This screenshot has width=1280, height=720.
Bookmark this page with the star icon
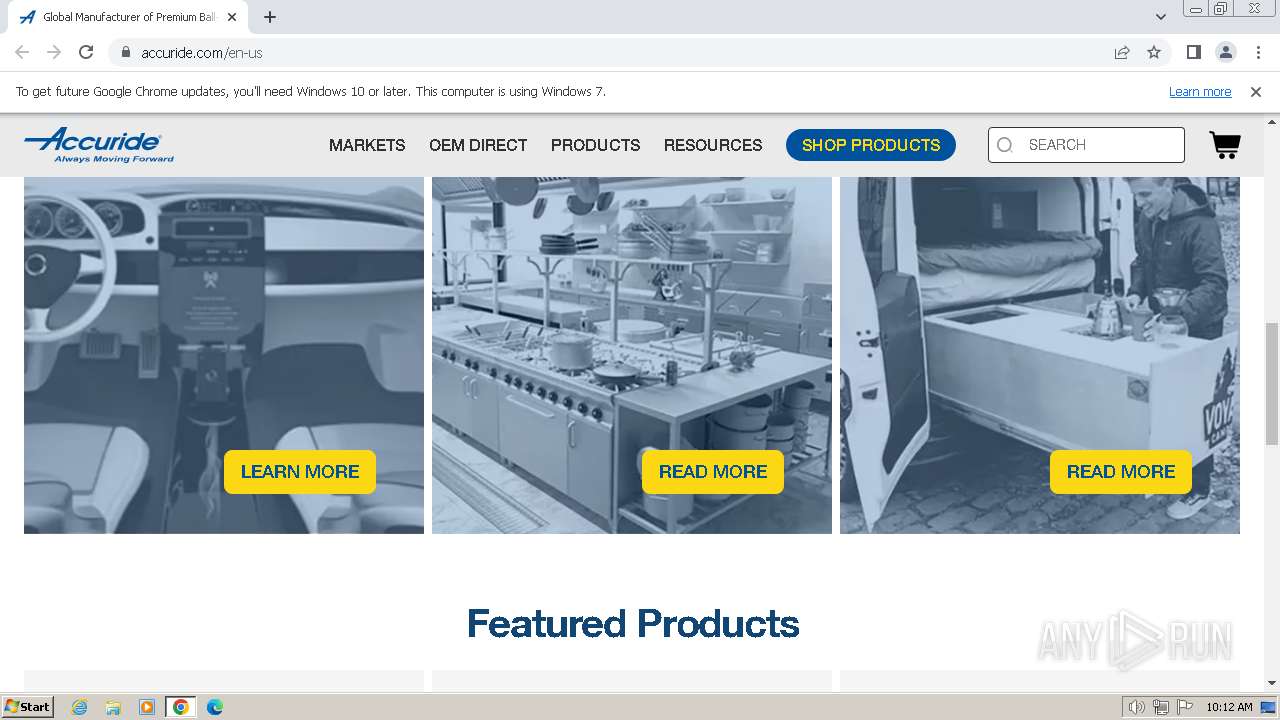point(1154,52)
